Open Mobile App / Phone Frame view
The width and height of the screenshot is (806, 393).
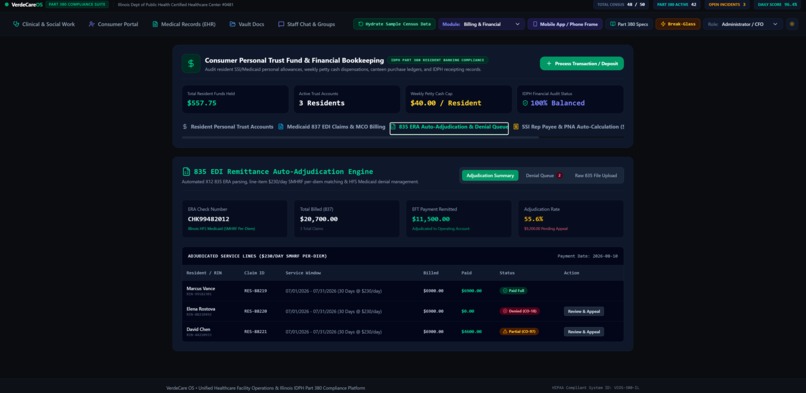[565, 24]
